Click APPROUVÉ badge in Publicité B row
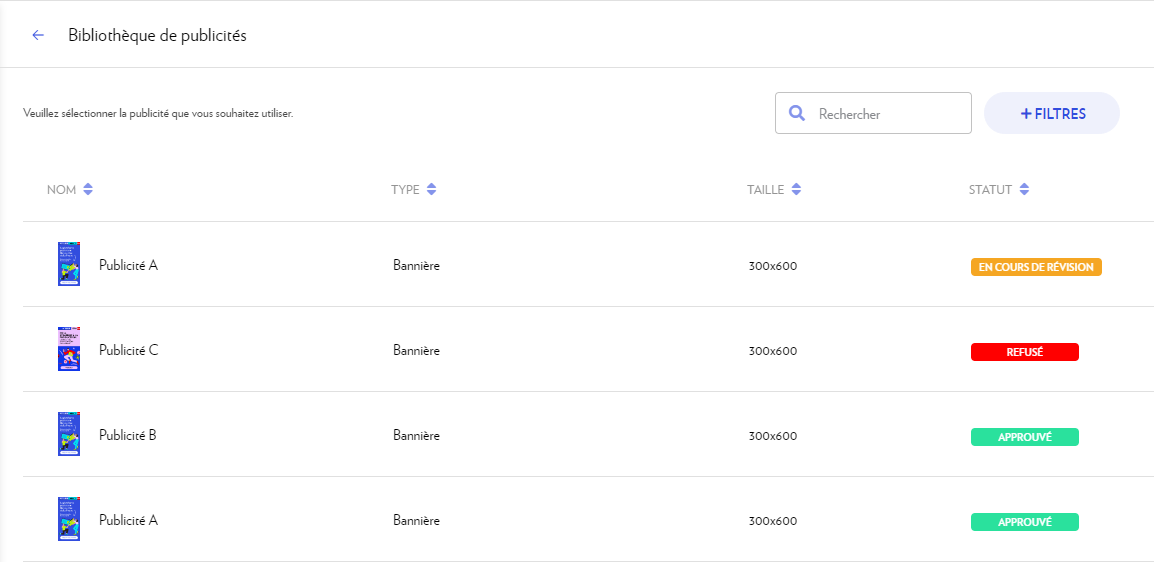This screenshot has width=1154, height=562. pos(1024,436)
